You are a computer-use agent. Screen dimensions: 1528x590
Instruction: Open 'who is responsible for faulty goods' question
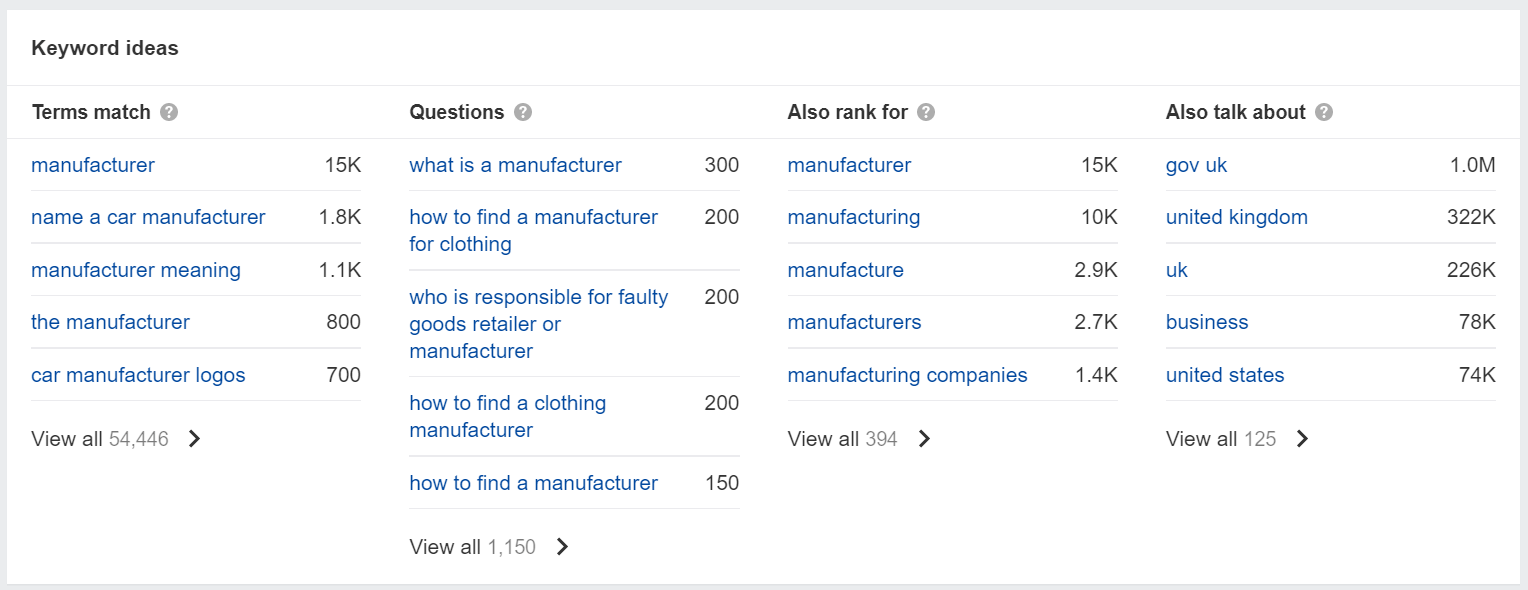click(x=539, y=323)
